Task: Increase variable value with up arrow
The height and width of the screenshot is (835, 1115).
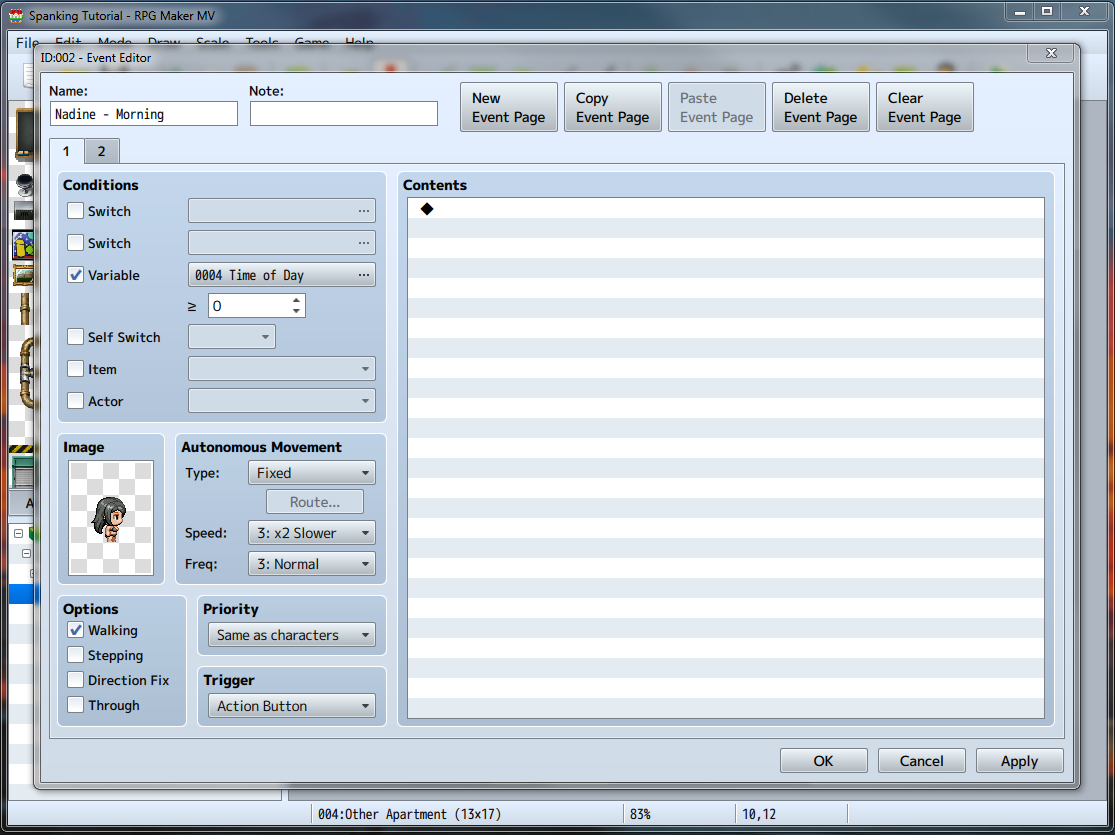Action: pos(297,300)
